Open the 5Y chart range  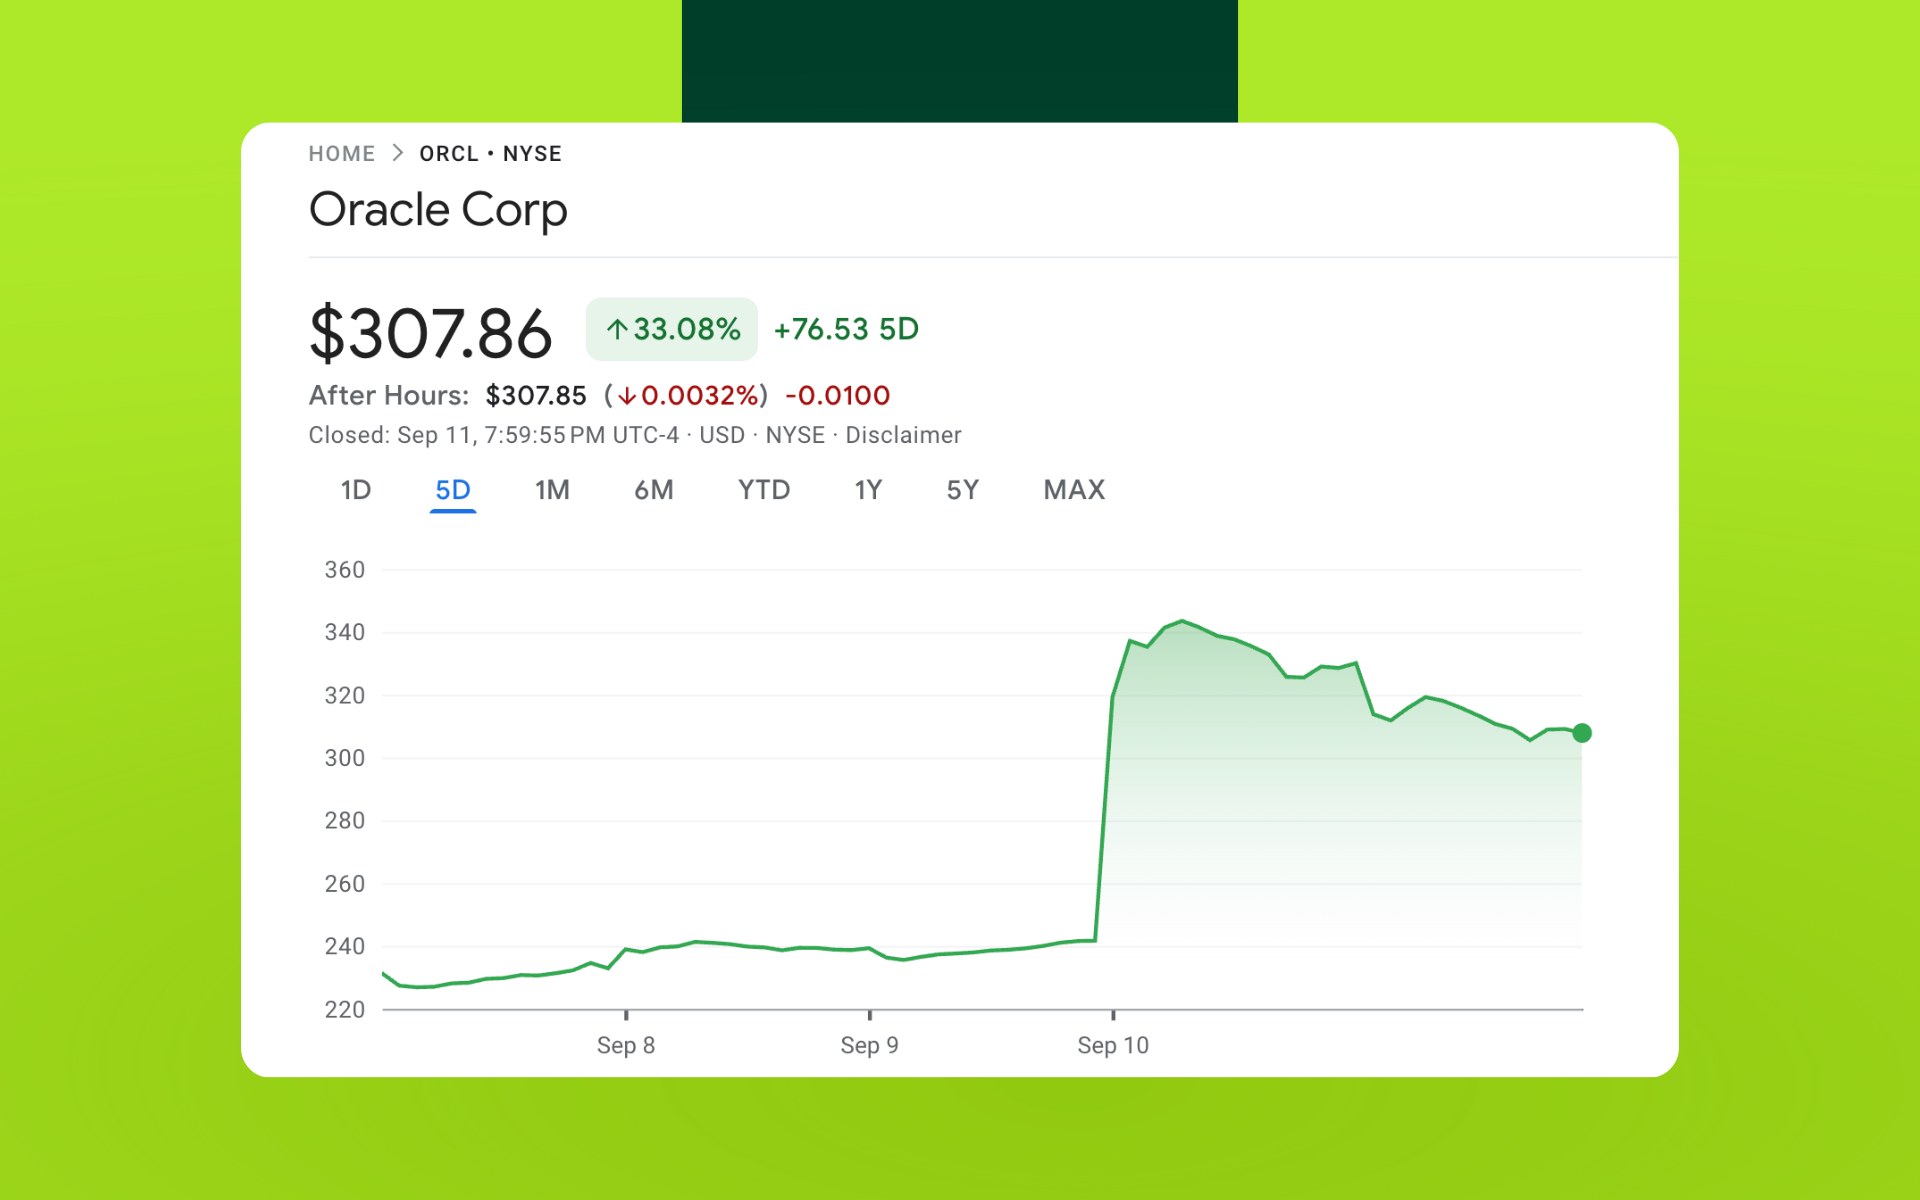[962, 490]
